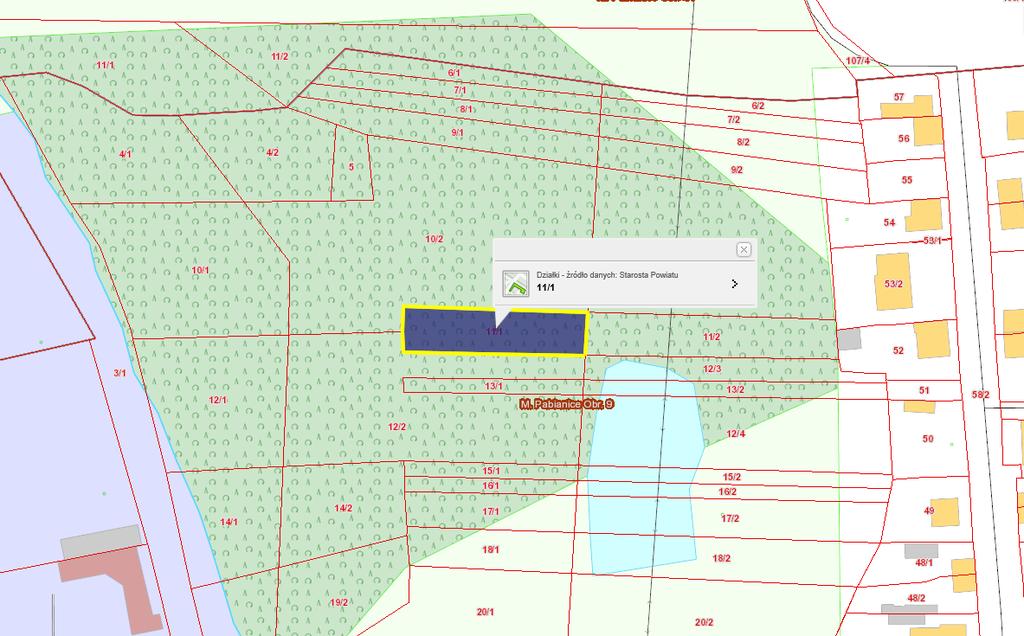
Task: Select parcel label 18/1
Action: 490,550
